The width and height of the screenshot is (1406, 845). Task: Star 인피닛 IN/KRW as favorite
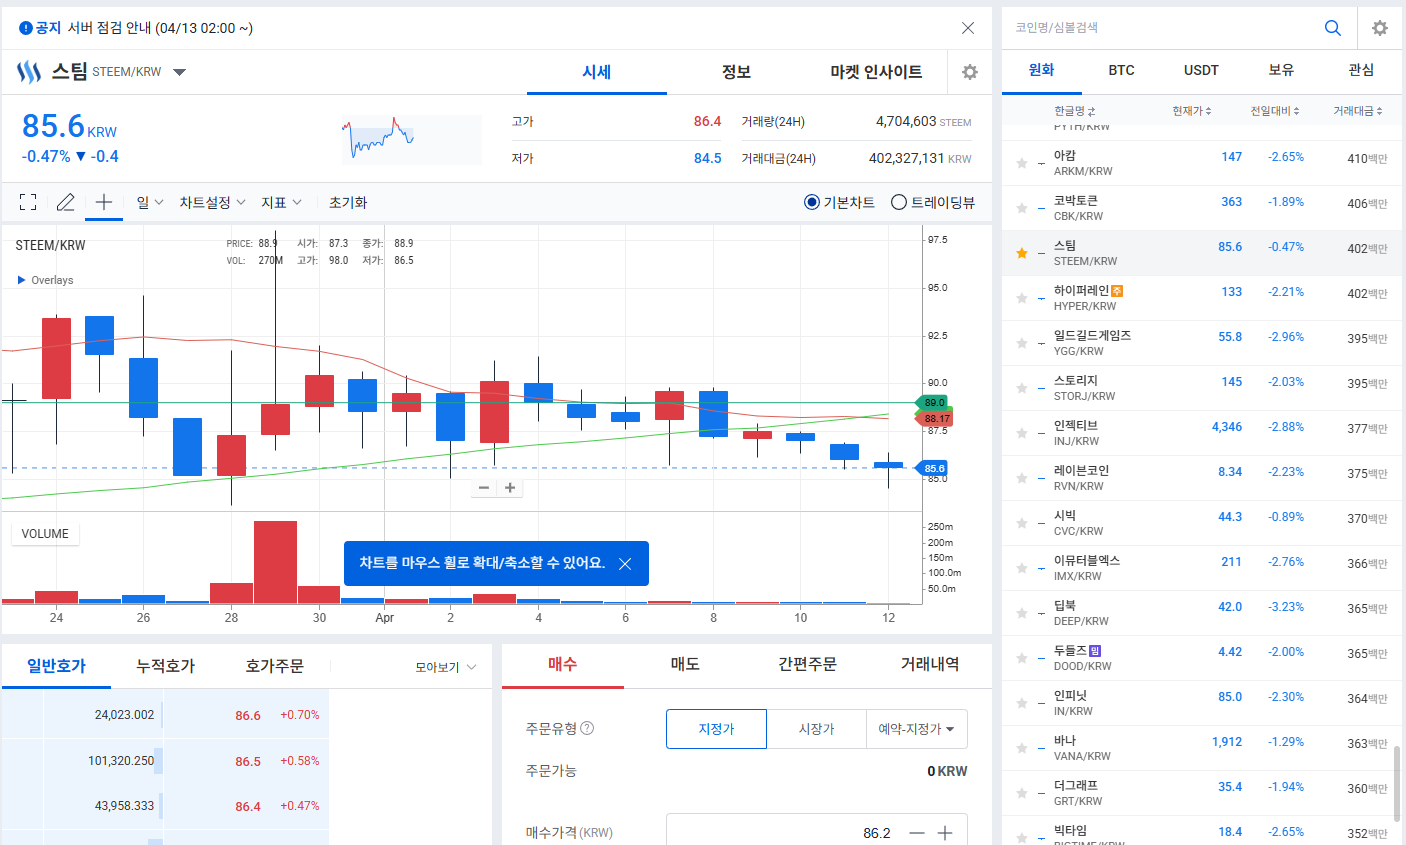point(1022,703)
